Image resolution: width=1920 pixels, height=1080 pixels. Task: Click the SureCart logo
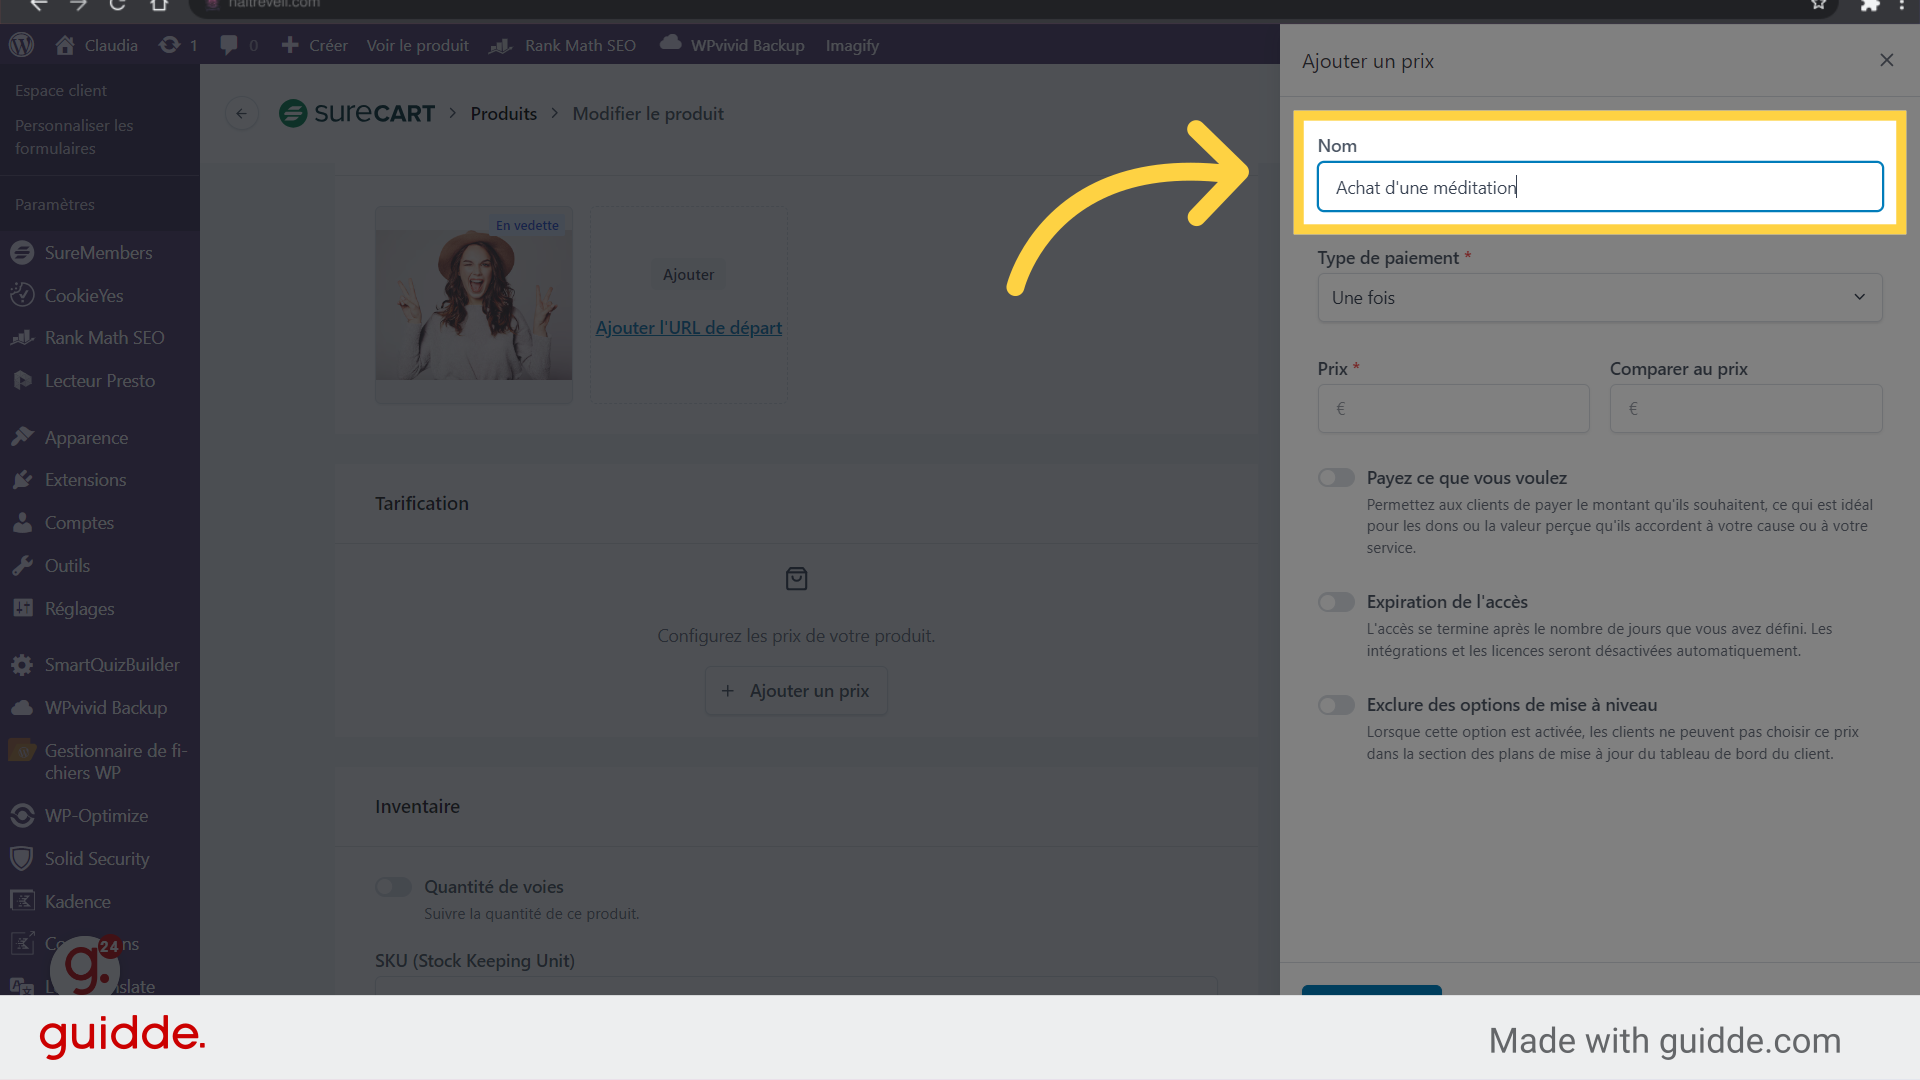[357, 113]
